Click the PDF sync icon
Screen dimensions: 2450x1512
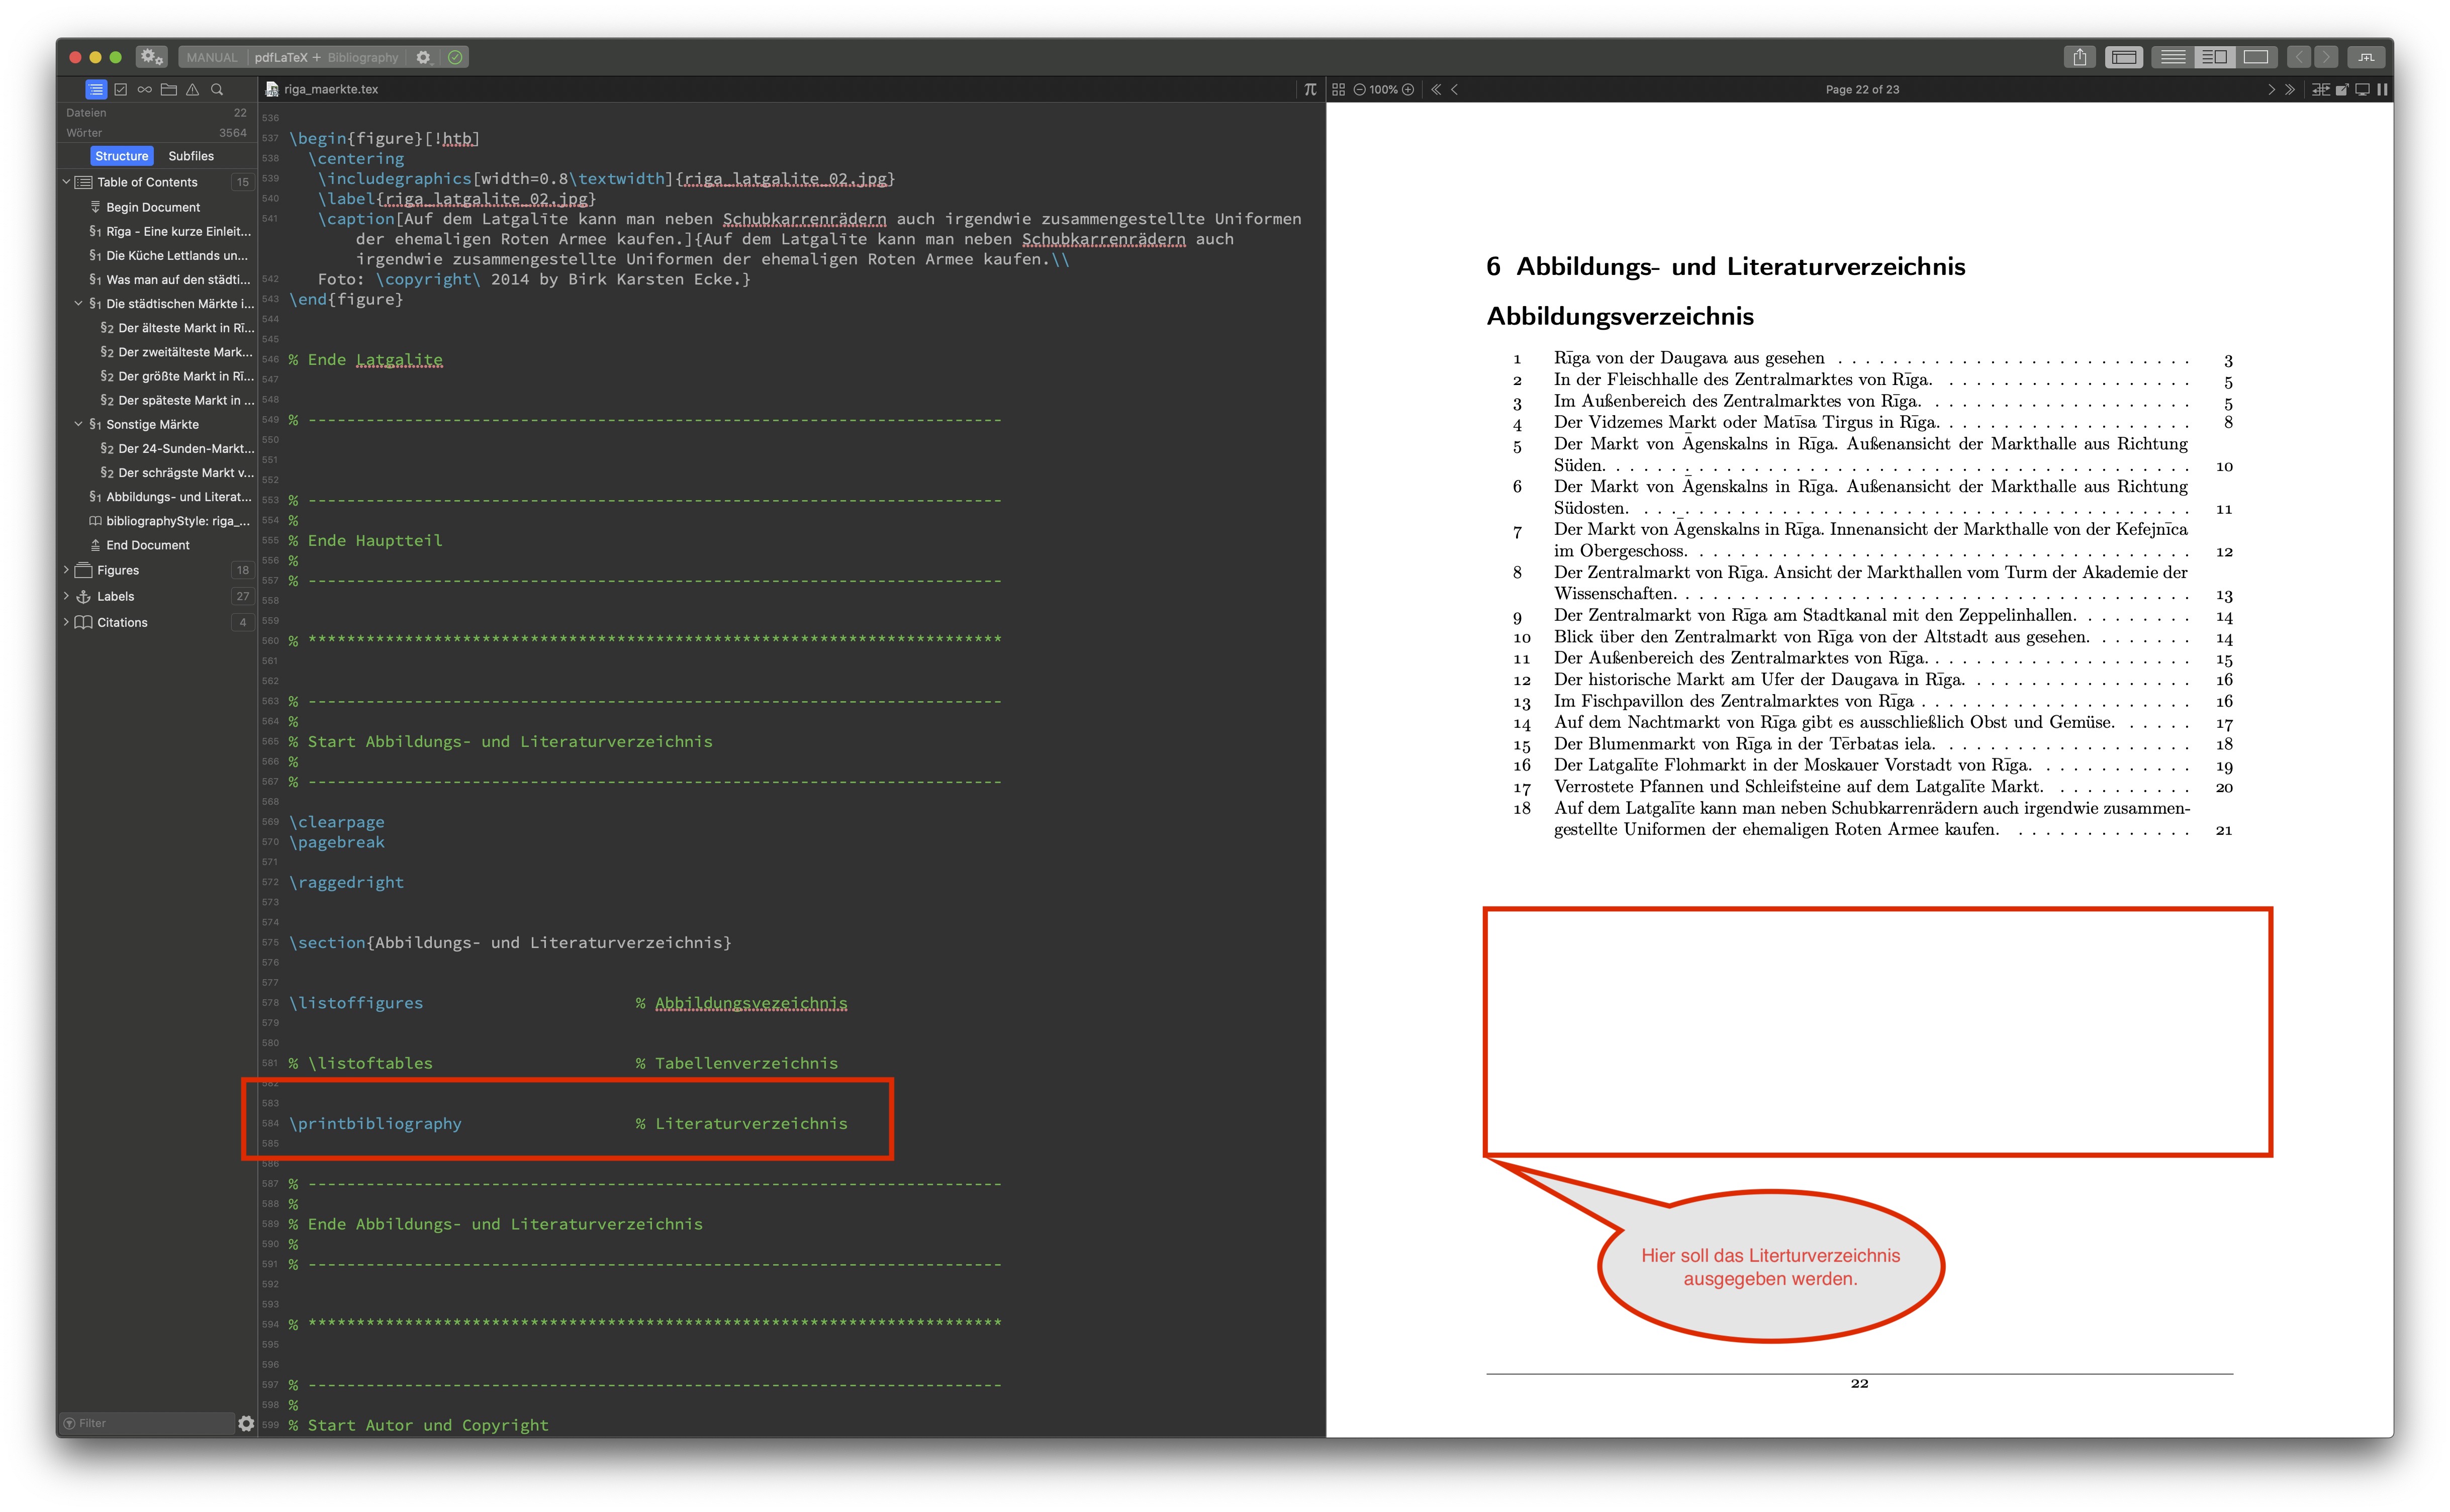pos(2321,89)
